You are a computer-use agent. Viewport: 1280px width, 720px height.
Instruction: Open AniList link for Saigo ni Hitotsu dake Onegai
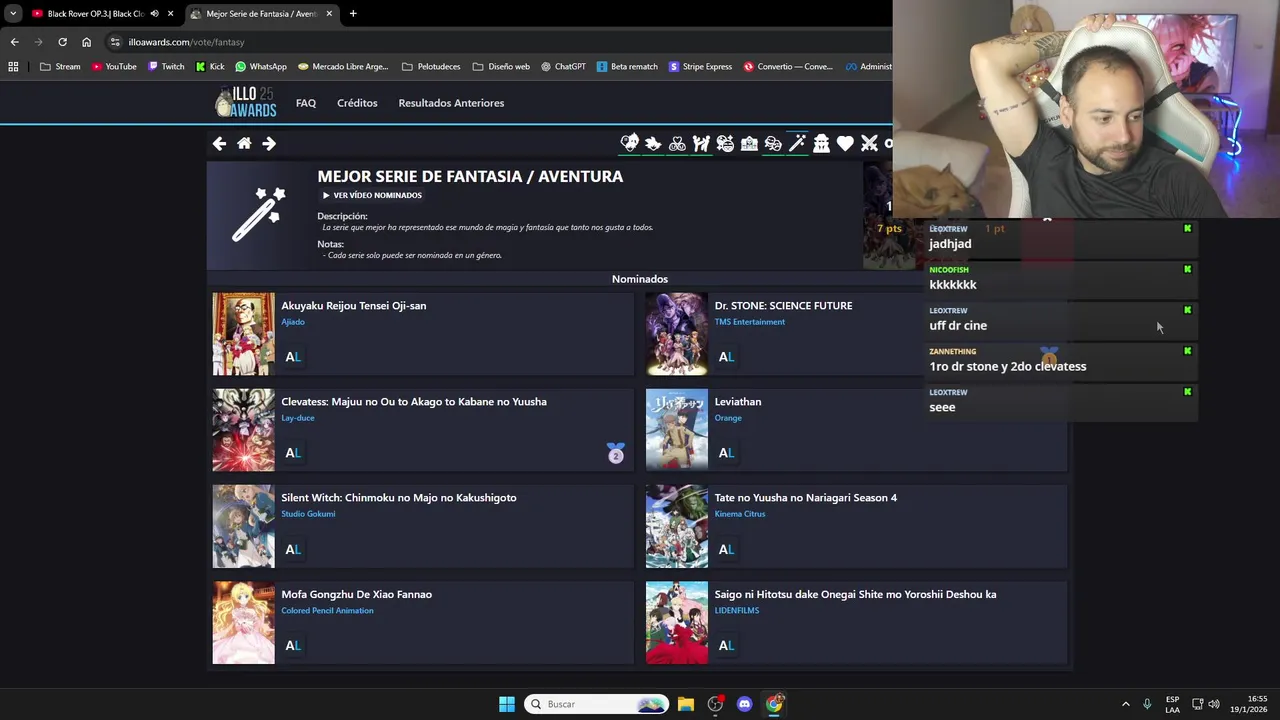click(726, 646)
